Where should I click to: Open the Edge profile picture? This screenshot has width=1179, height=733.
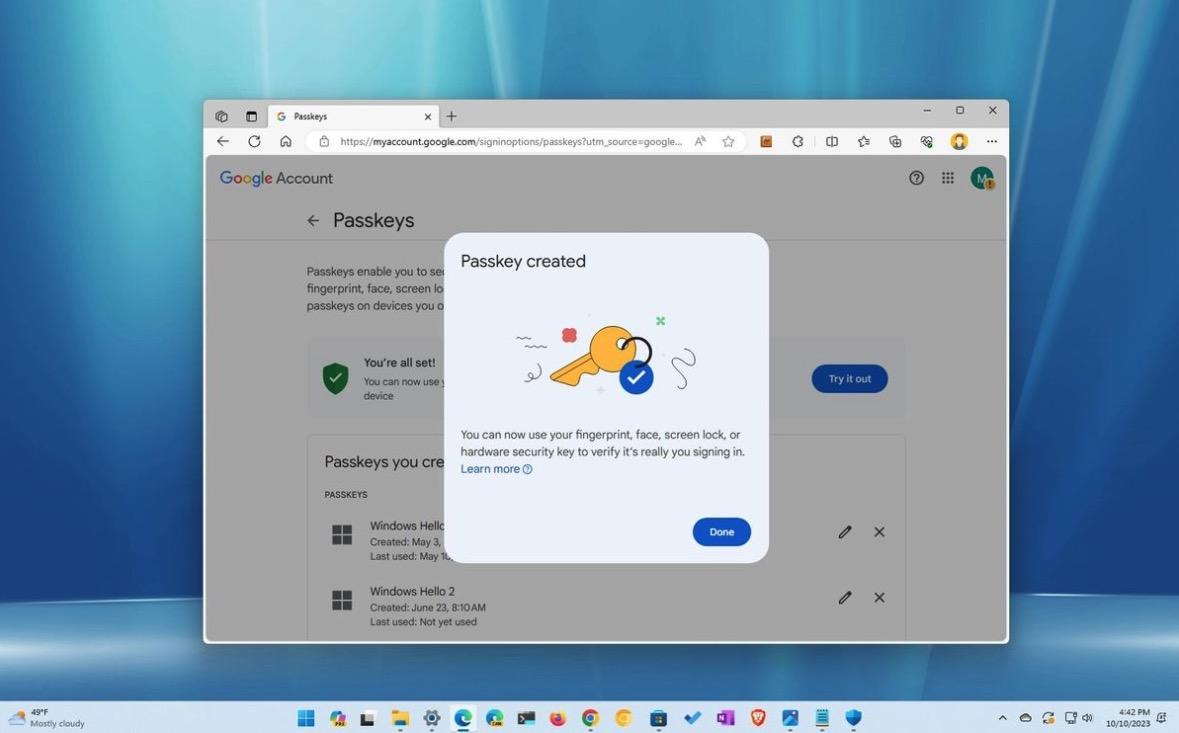[959, 141]
